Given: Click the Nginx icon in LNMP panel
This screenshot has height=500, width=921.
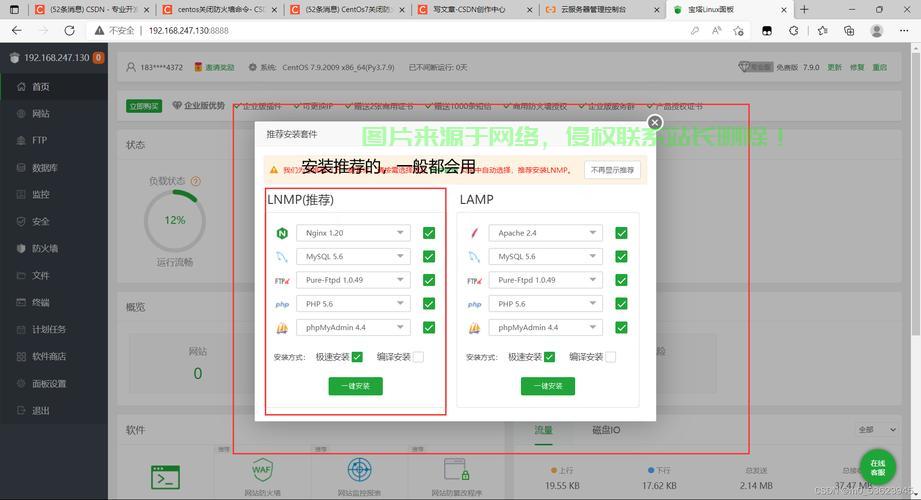Looking at the screenshot, I should pyautogui.click(x=282, y=233).
